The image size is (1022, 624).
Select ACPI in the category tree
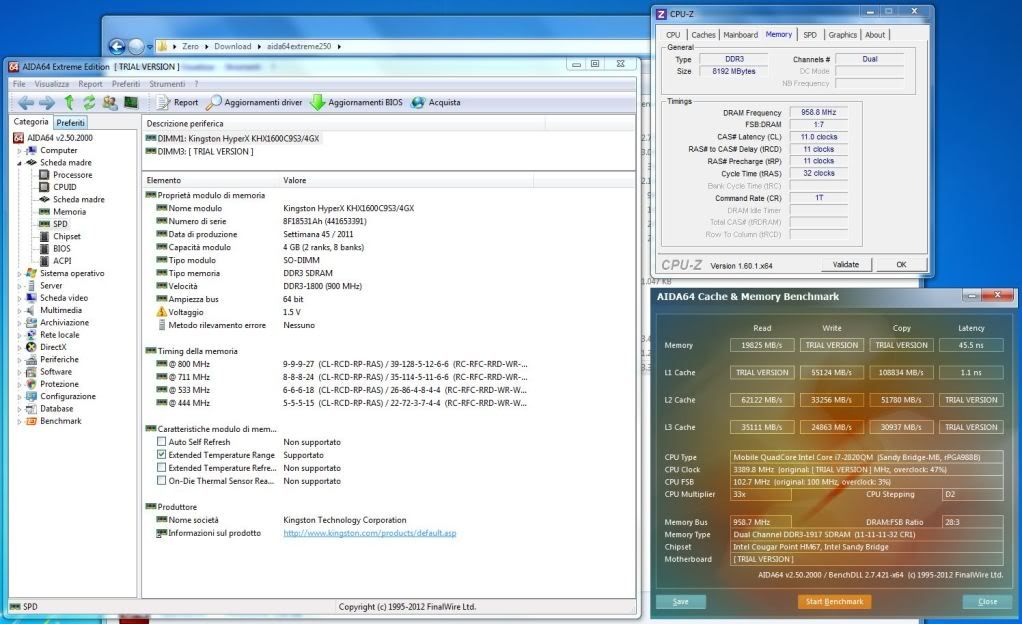point(62,261)
